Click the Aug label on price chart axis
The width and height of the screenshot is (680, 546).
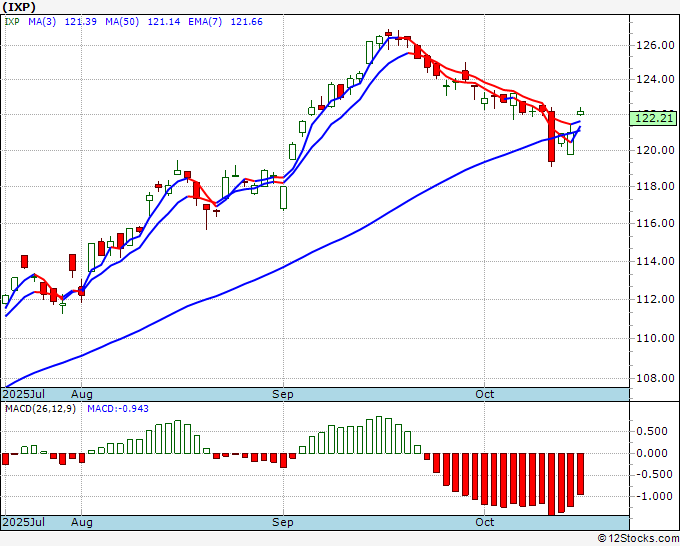pyautogui.click(x=82, y=394)
